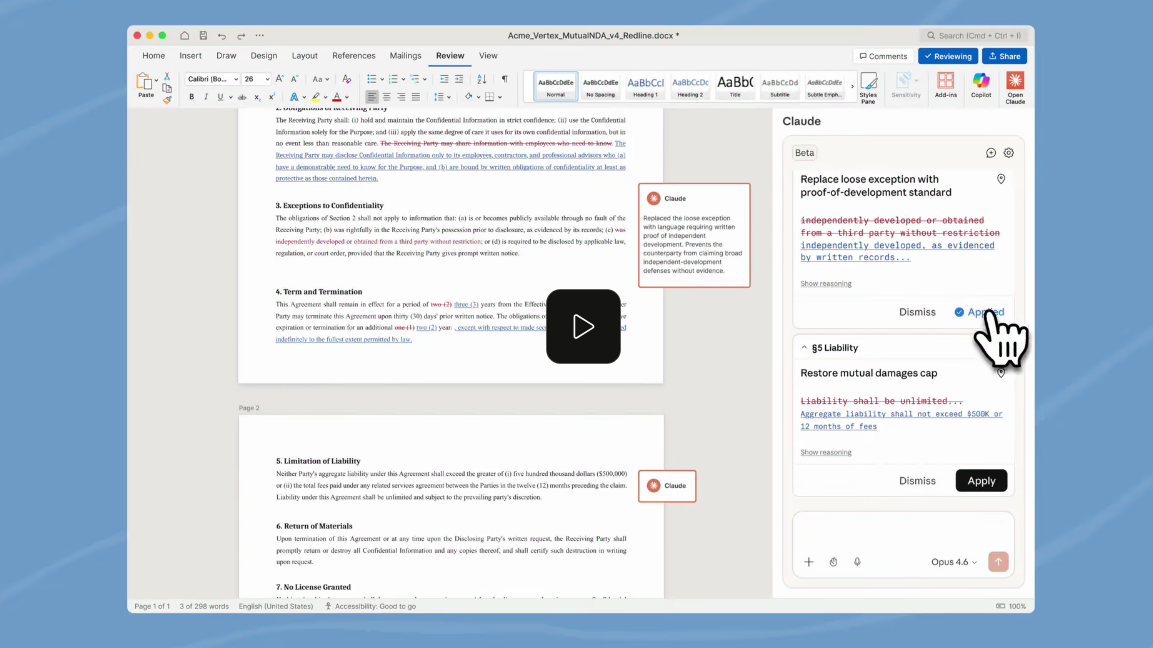Click the Share button
Screen dimensions: 1153x648
1004,56
